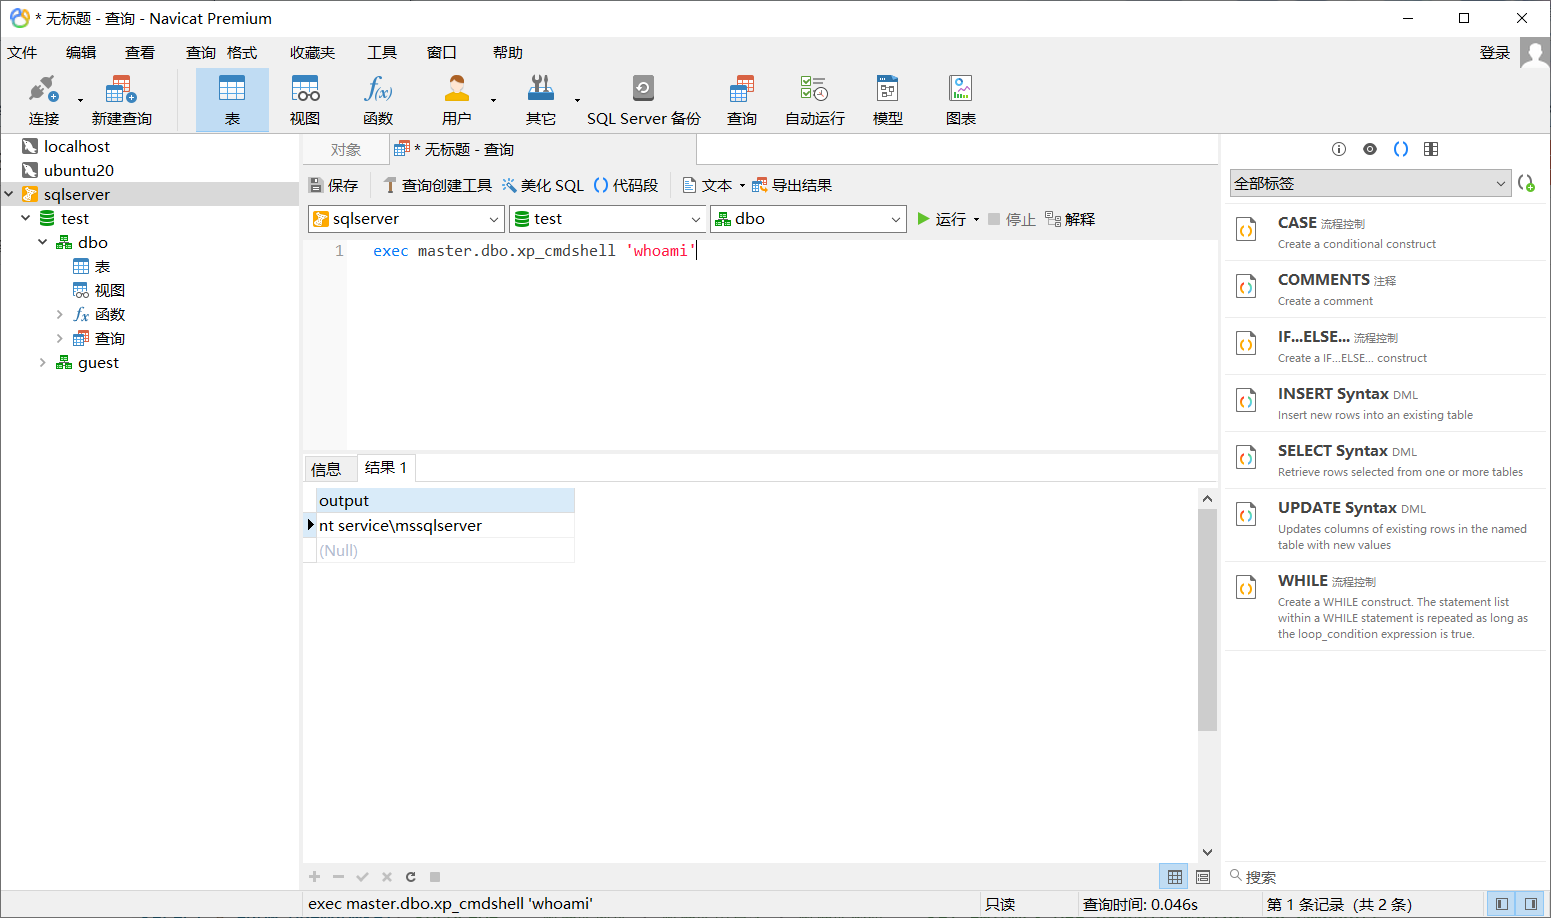Select the localhost connection
The height and width of the screenshot is (918, 1551).
76,146
